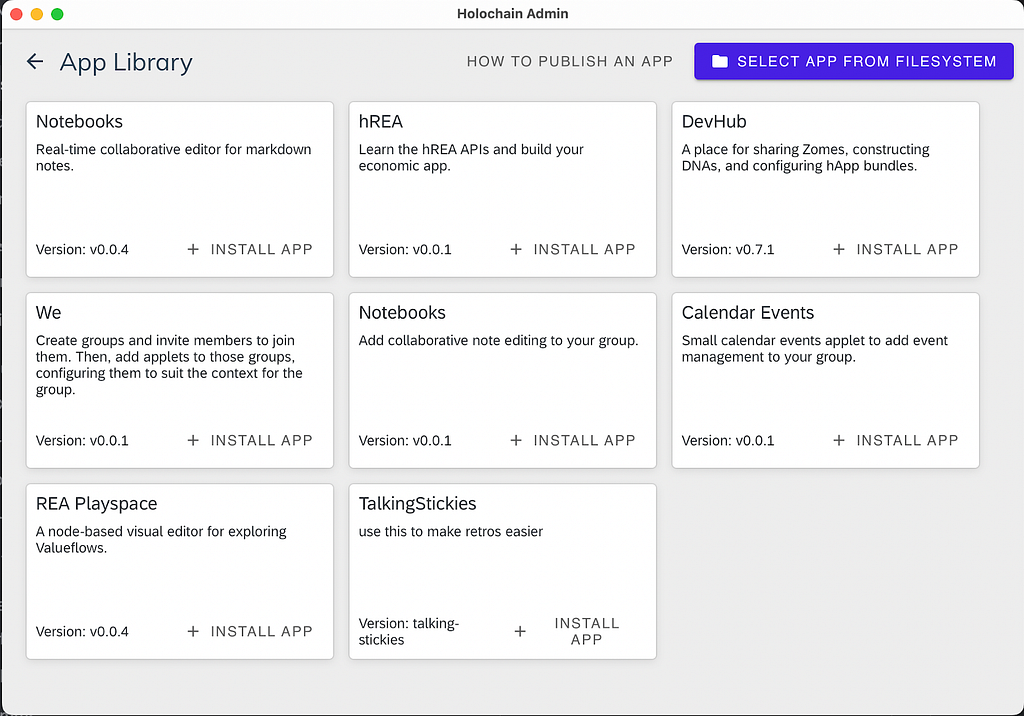Open How to Publish an App
The image size is (1024, 716).
click(x=569, y=61)
